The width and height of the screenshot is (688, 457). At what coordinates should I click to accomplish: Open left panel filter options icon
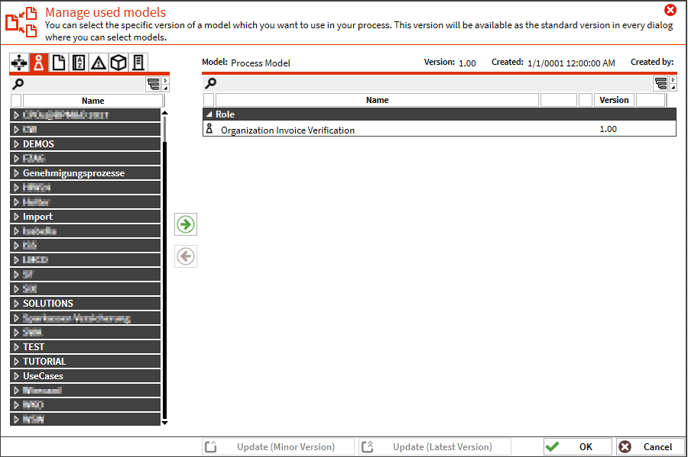[154, 84]
